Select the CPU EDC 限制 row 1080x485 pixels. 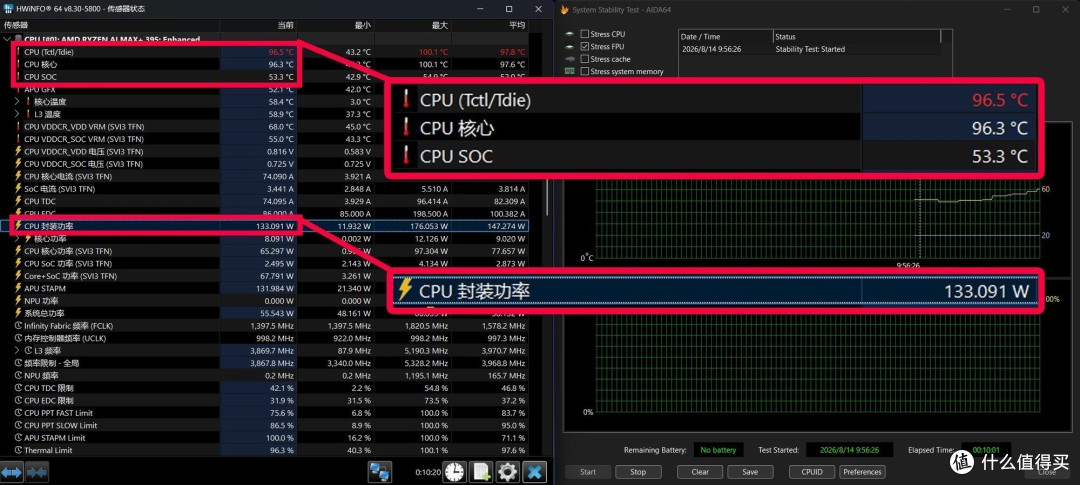click(264, 400)
